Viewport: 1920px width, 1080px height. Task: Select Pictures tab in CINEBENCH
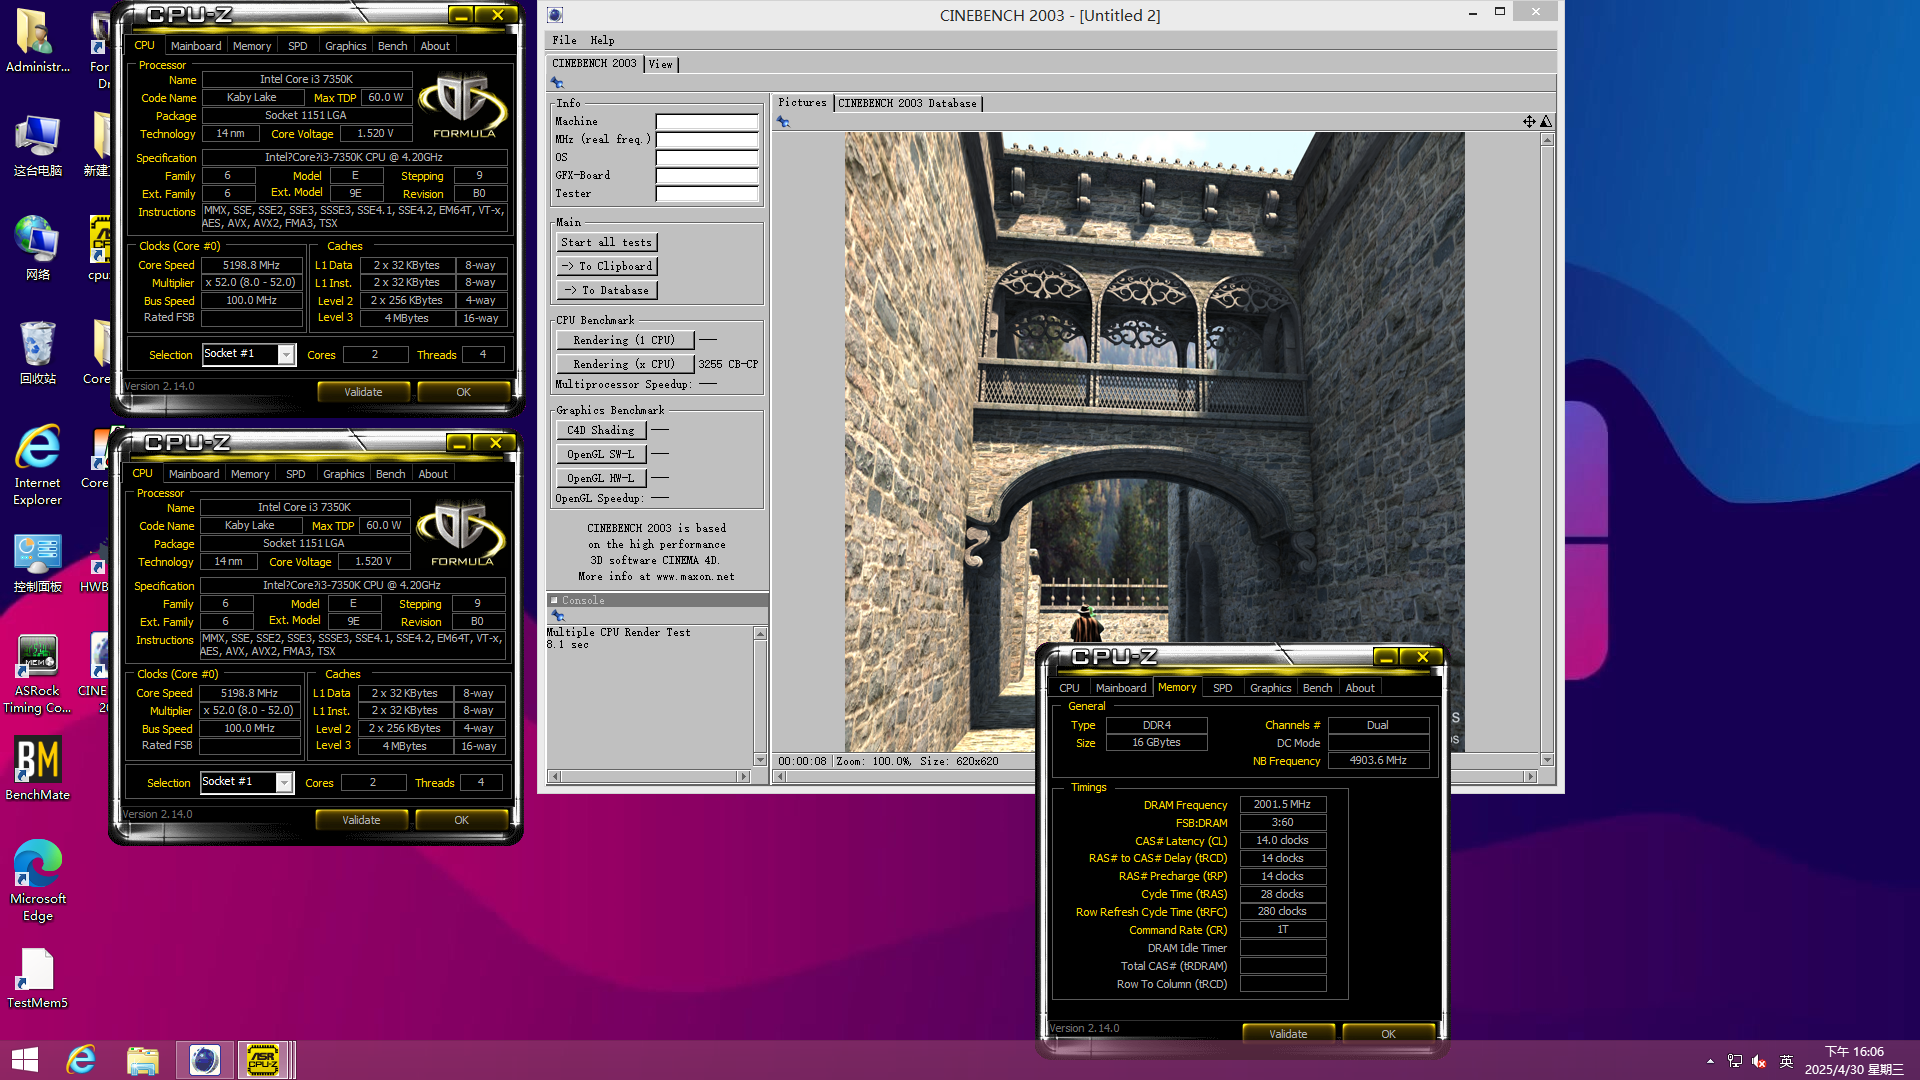pyautogui.click(x=802, y=102)
